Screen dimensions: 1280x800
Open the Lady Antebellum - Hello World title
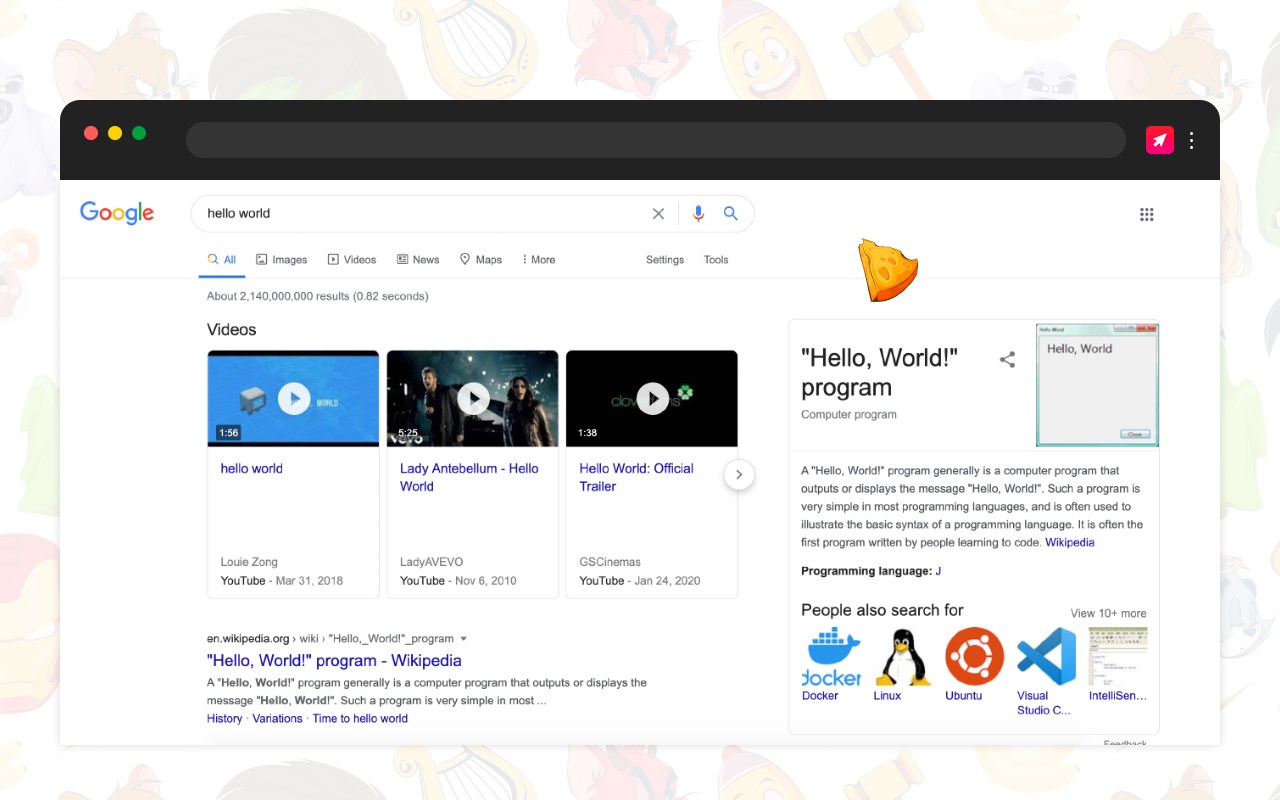coord(469,477)
